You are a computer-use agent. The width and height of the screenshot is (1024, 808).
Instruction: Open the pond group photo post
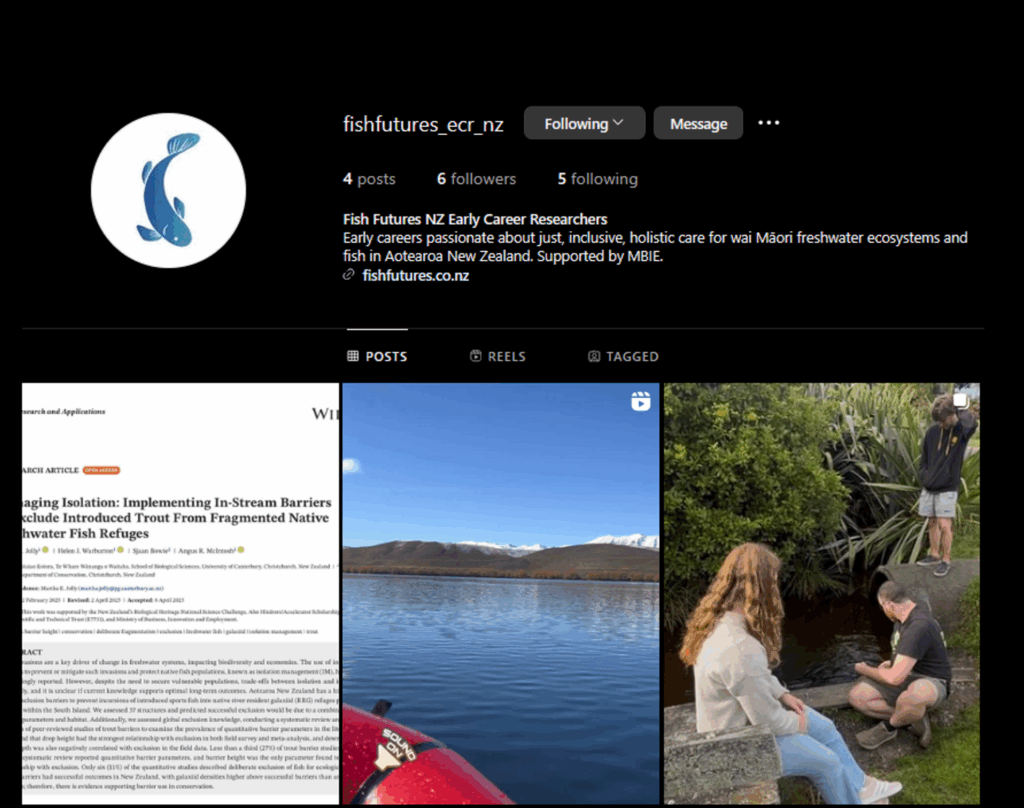pos(822,593)
